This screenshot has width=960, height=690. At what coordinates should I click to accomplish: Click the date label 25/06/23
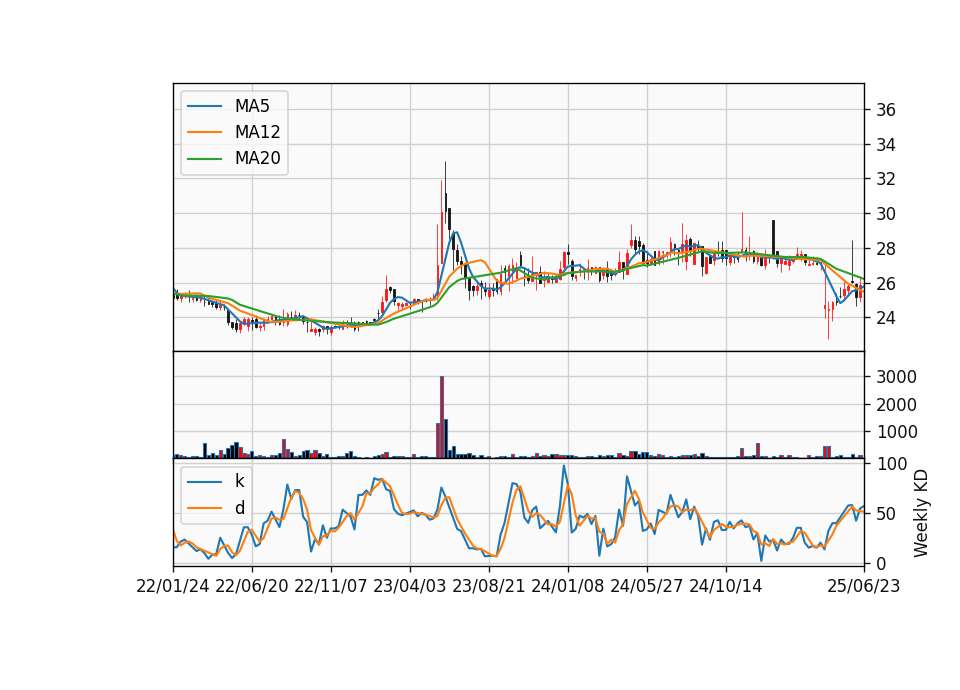pos(864,587)
